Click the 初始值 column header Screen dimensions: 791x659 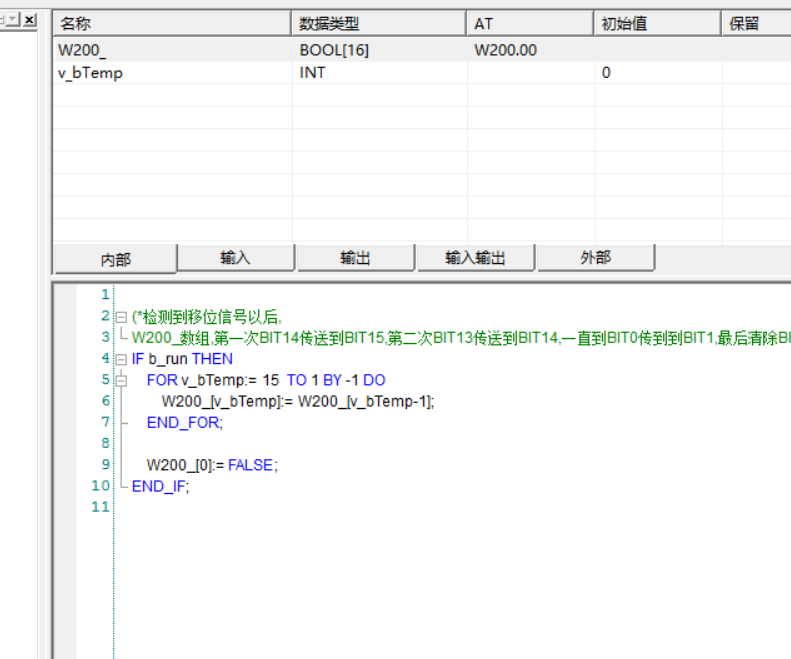(x=656, y=24)
